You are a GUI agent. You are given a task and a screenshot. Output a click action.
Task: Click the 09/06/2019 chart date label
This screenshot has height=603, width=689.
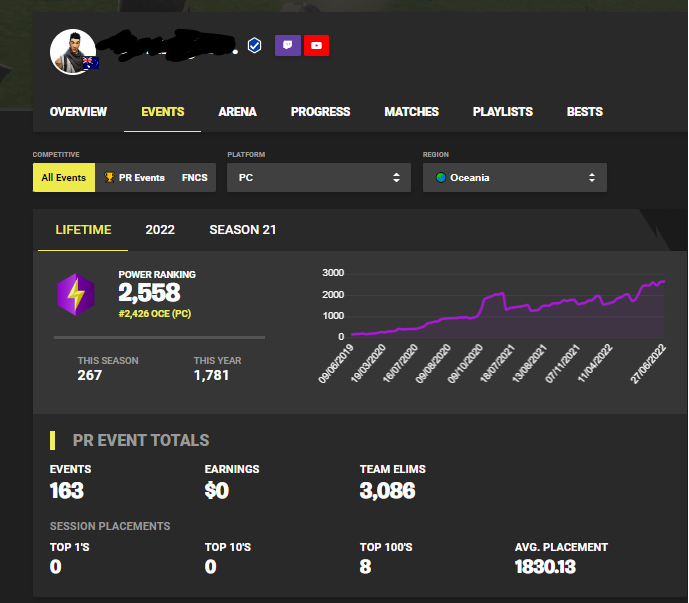point(336,364)
